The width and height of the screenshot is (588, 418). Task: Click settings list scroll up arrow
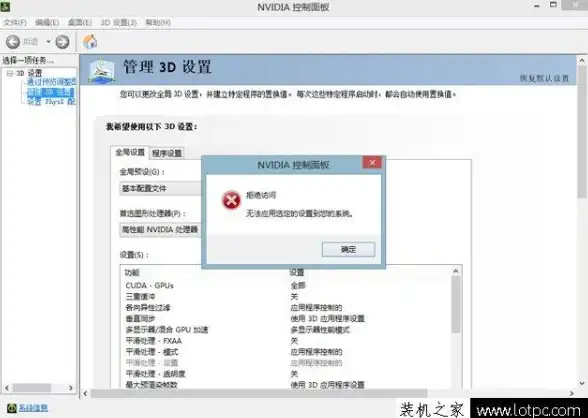pyautogui.click(x=456, y=271)
